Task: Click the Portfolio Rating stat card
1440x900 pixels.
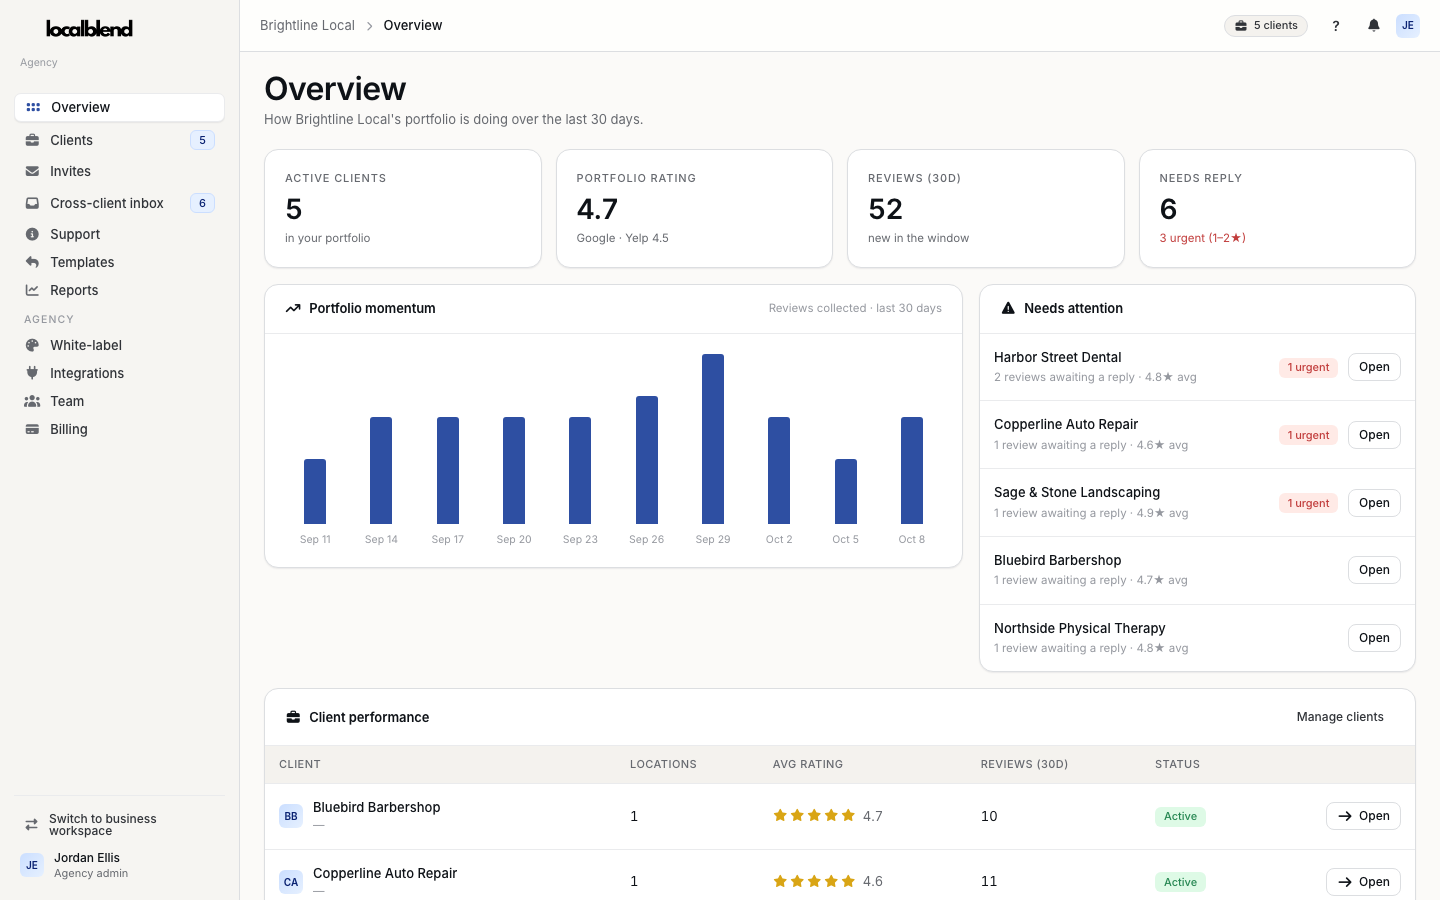Action: 694,209
